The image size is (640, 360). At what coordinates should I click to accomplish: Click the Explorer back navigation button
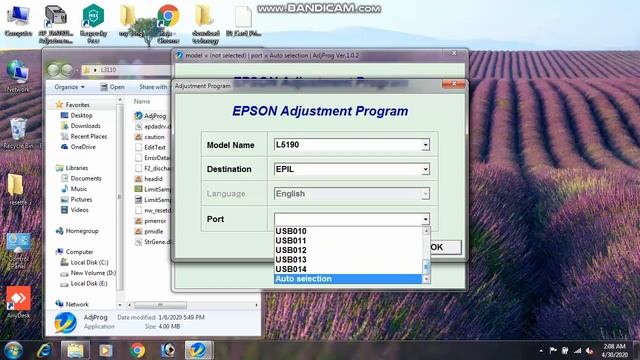pos(53,70)
